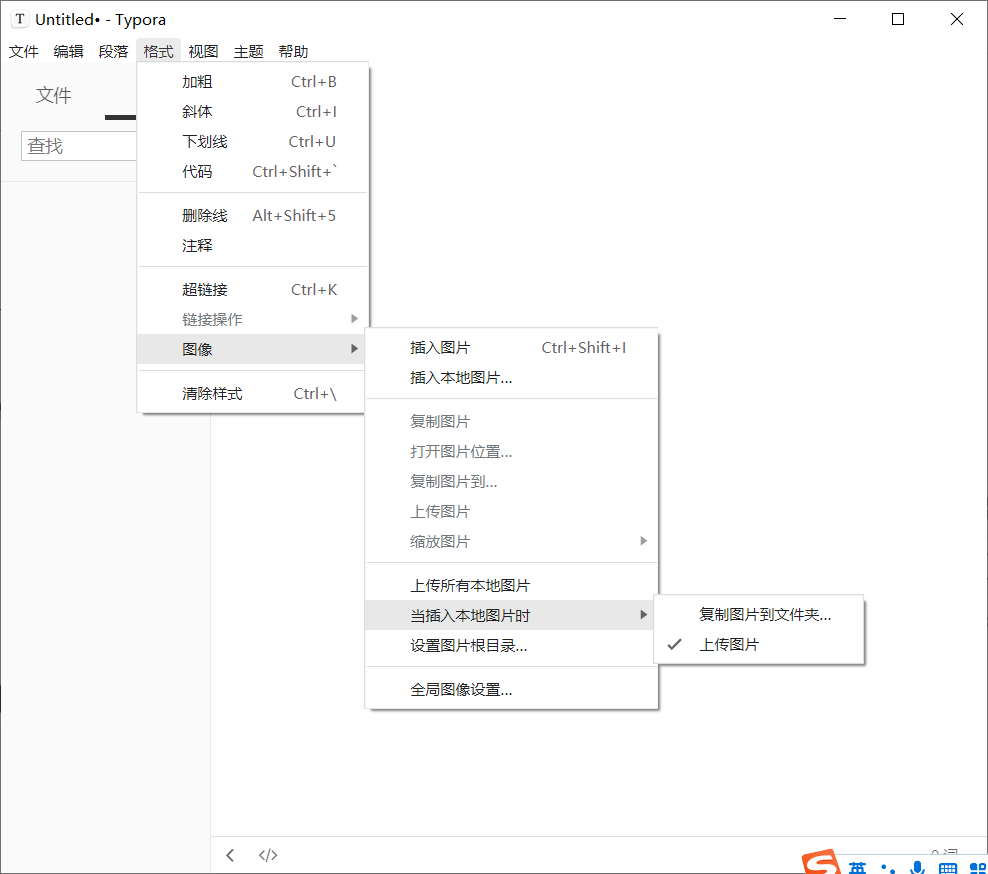The height and width of the screenshot is (874, 988).
Task: Open the 视图 menu
Action: click(203, 51)
